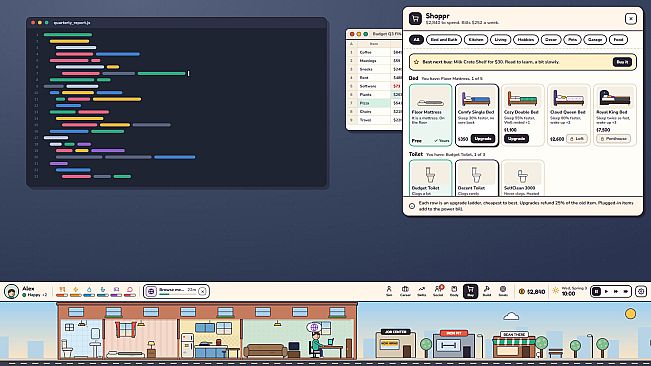This screenshot has height=366, width=651.
Task: Select the Cloud Queen Bed card
Action: point(568,115)
